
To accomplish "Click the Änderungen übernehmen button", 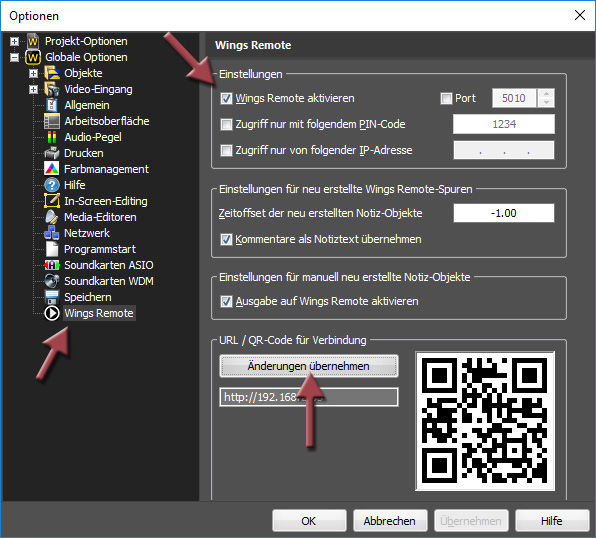I will (x=309, y=366).
